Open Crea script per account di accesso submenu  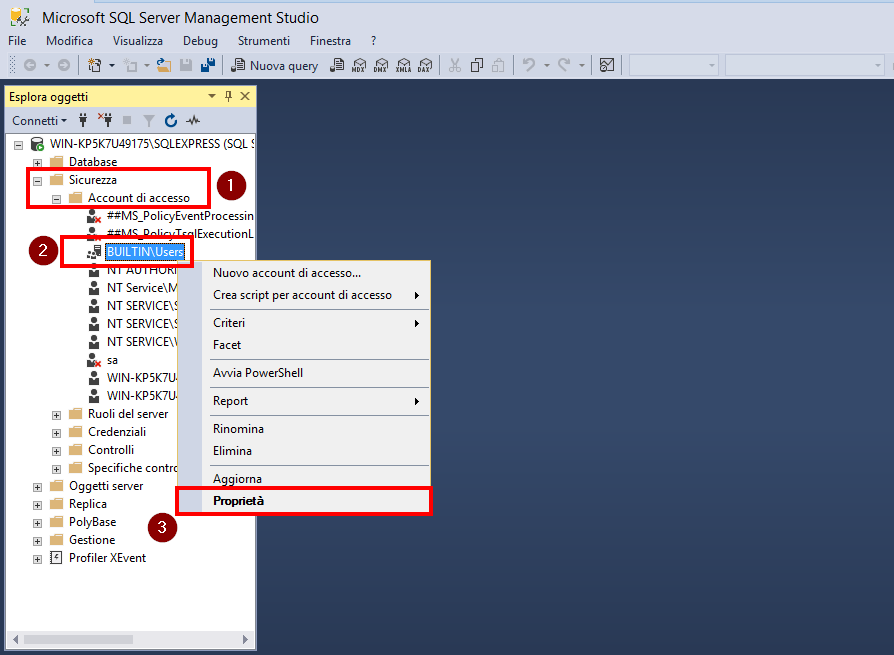(304, 295)
